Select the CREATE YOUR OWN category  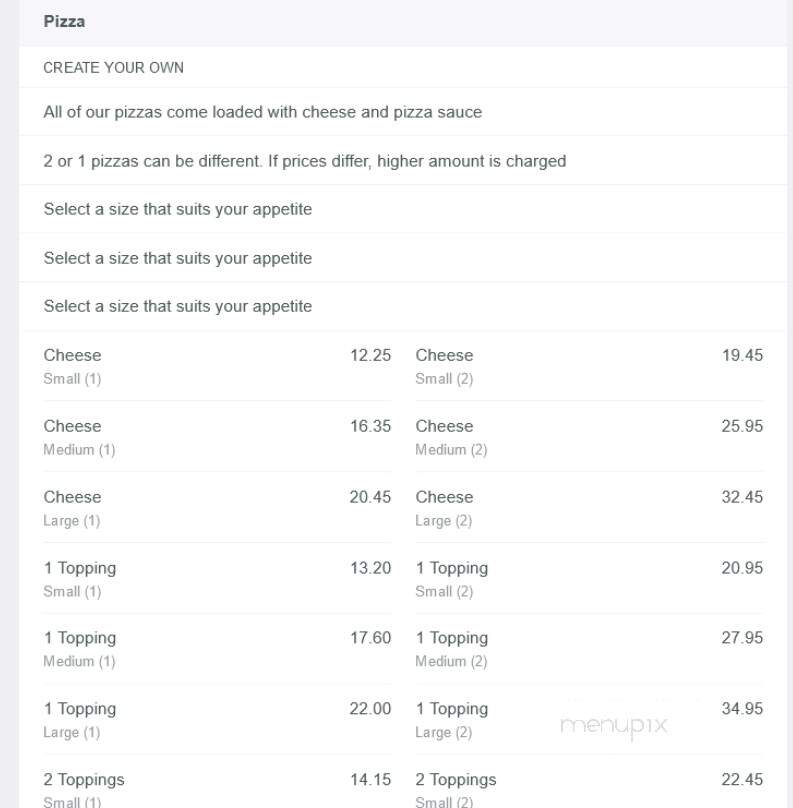113,68
